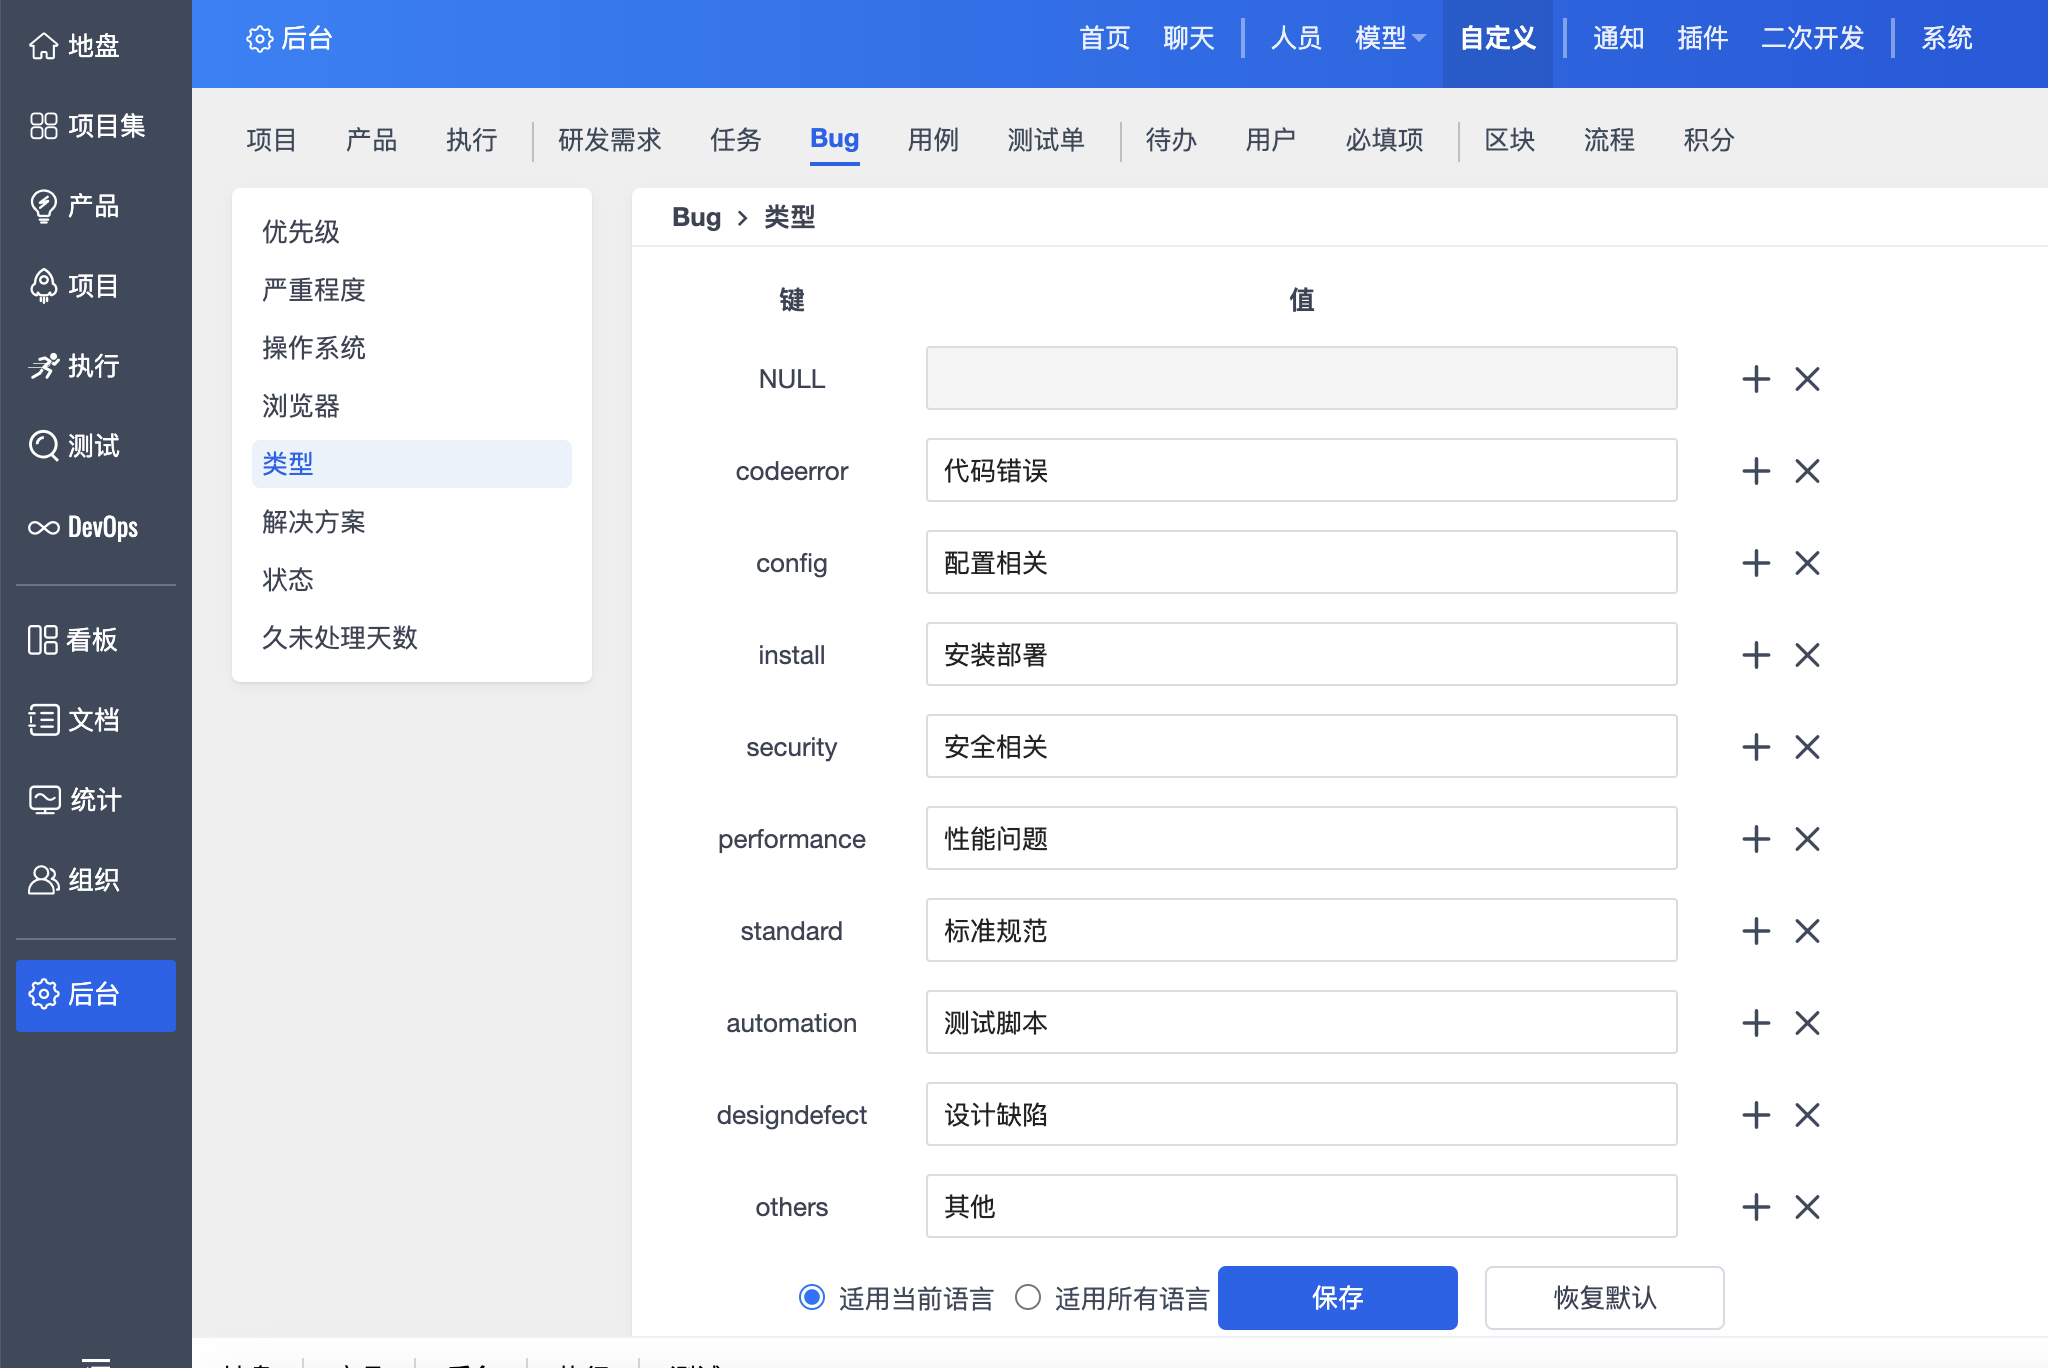Open 看板 in the sidebar
Viewport: 2048px width, 1368px height.
tap(73, 640)
